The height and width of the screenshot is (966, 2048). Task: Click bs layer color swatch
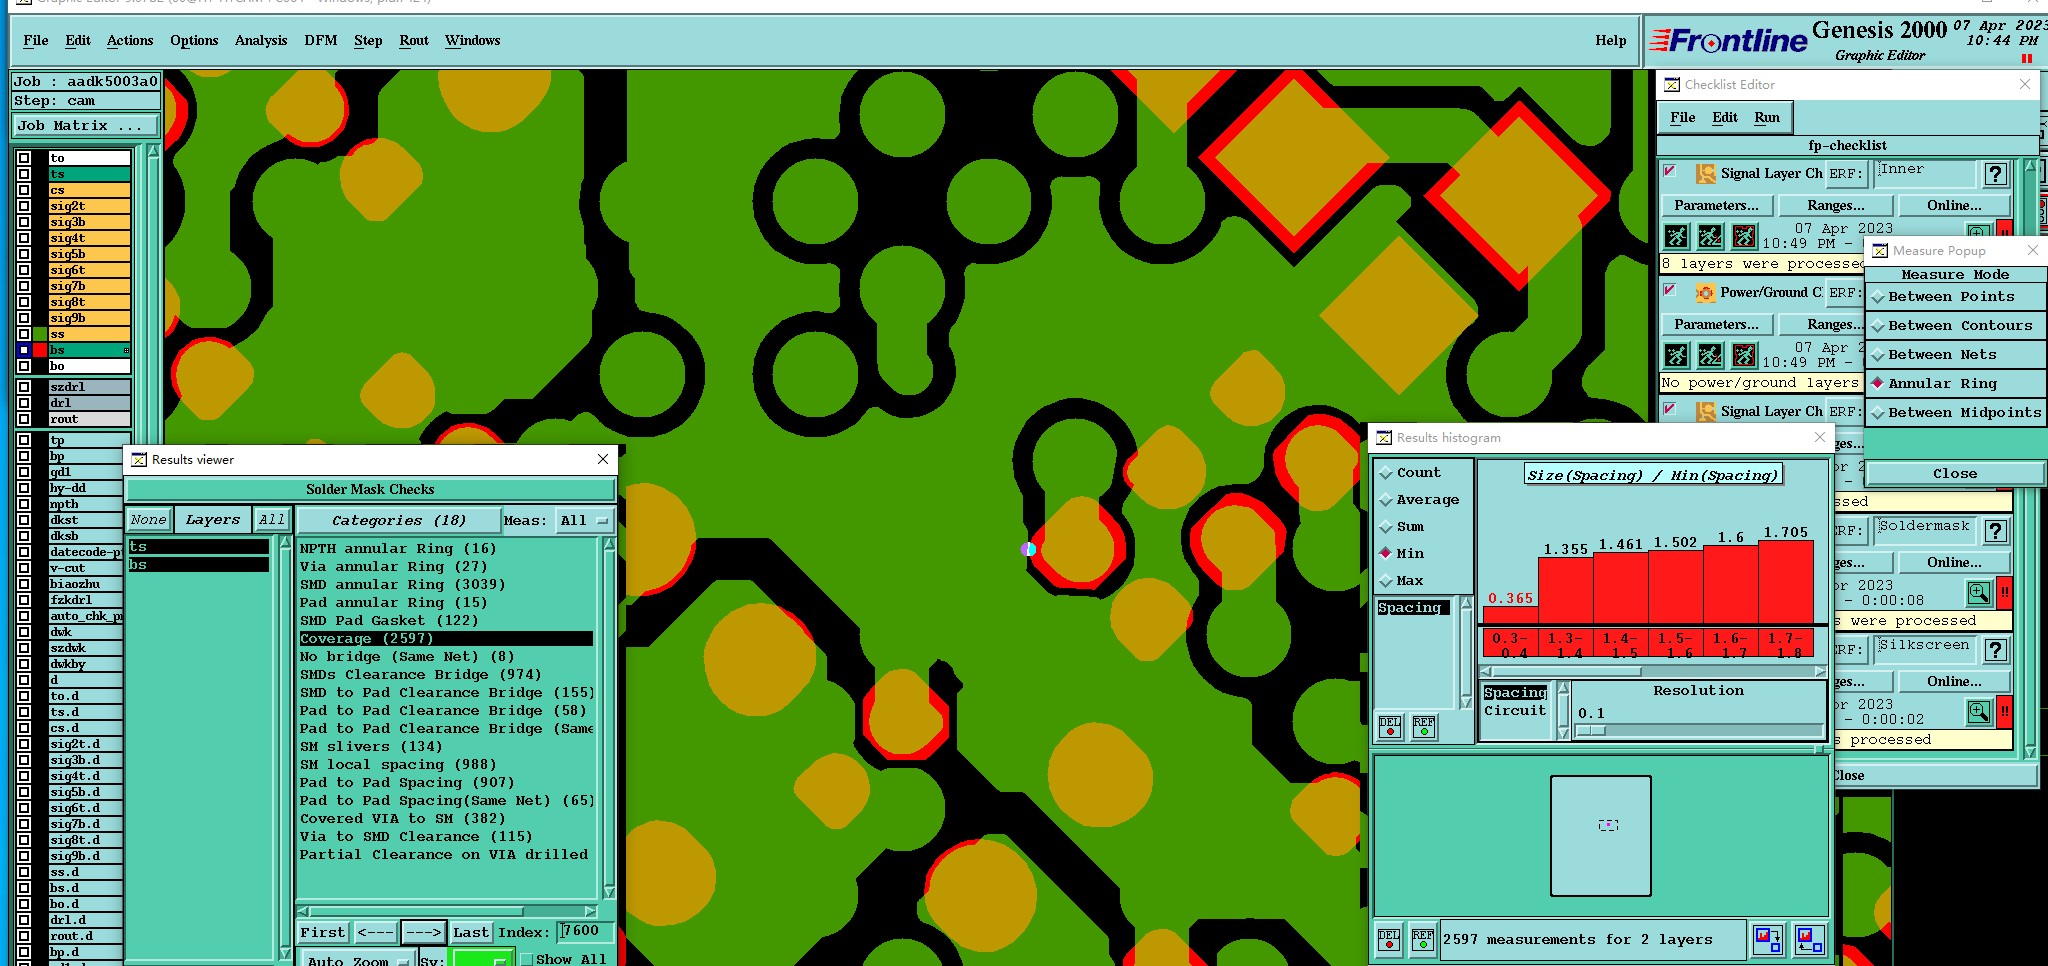(40, 350)
